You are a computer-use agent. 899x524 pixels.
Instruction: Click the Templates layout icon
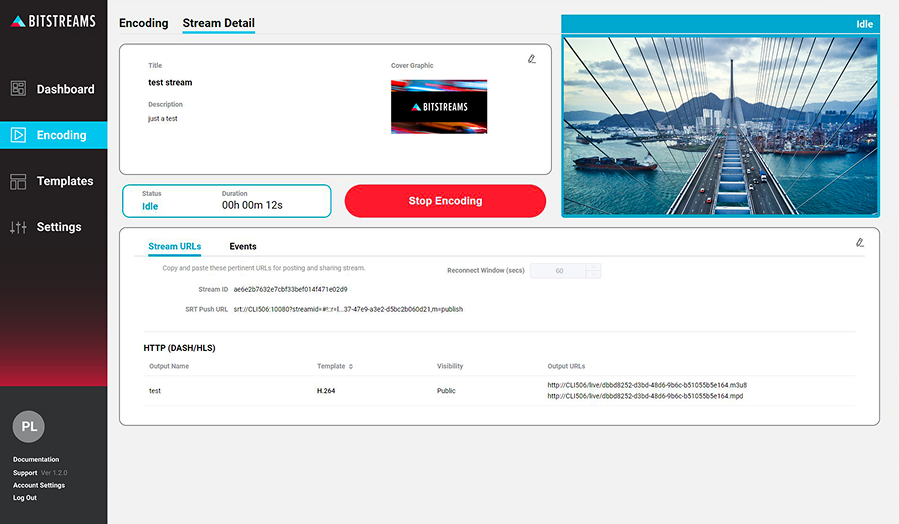[x=18, y=182]
